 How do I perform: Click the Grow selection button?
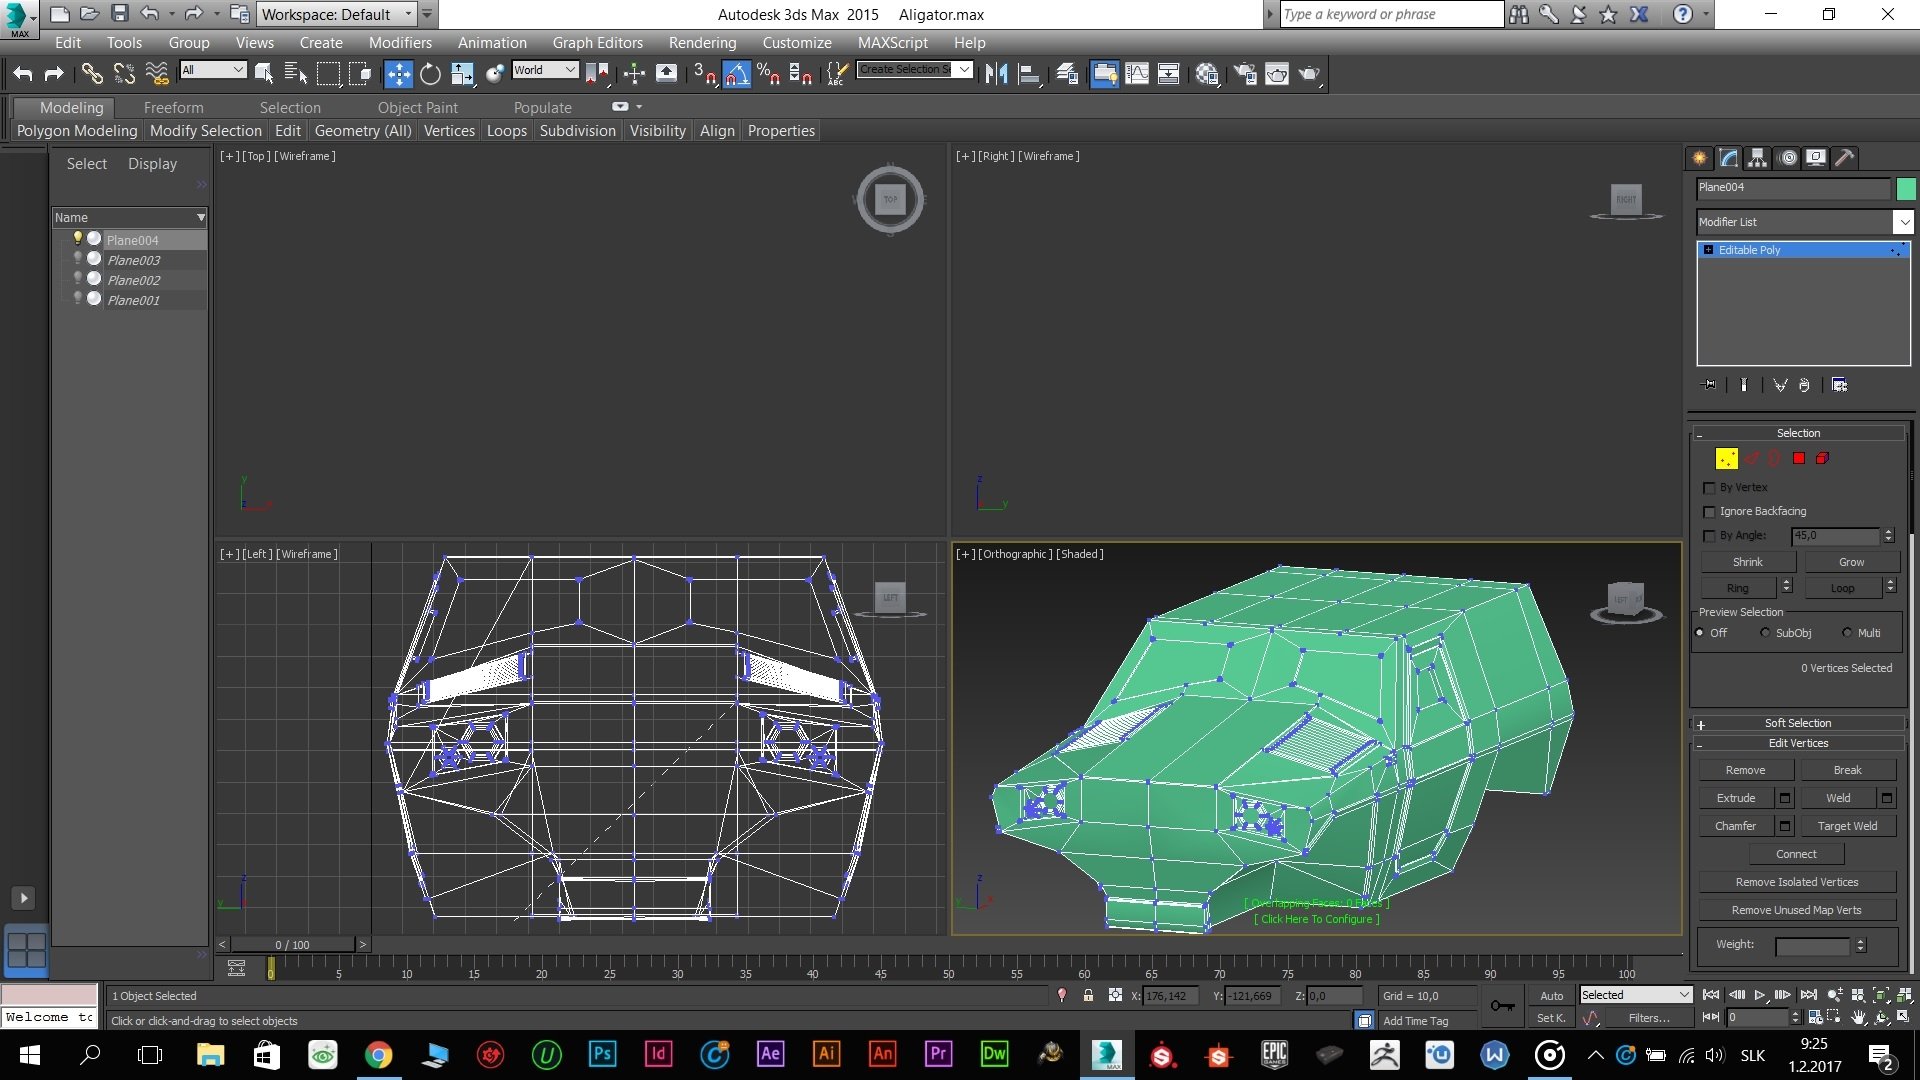[x=1850, y=560]
